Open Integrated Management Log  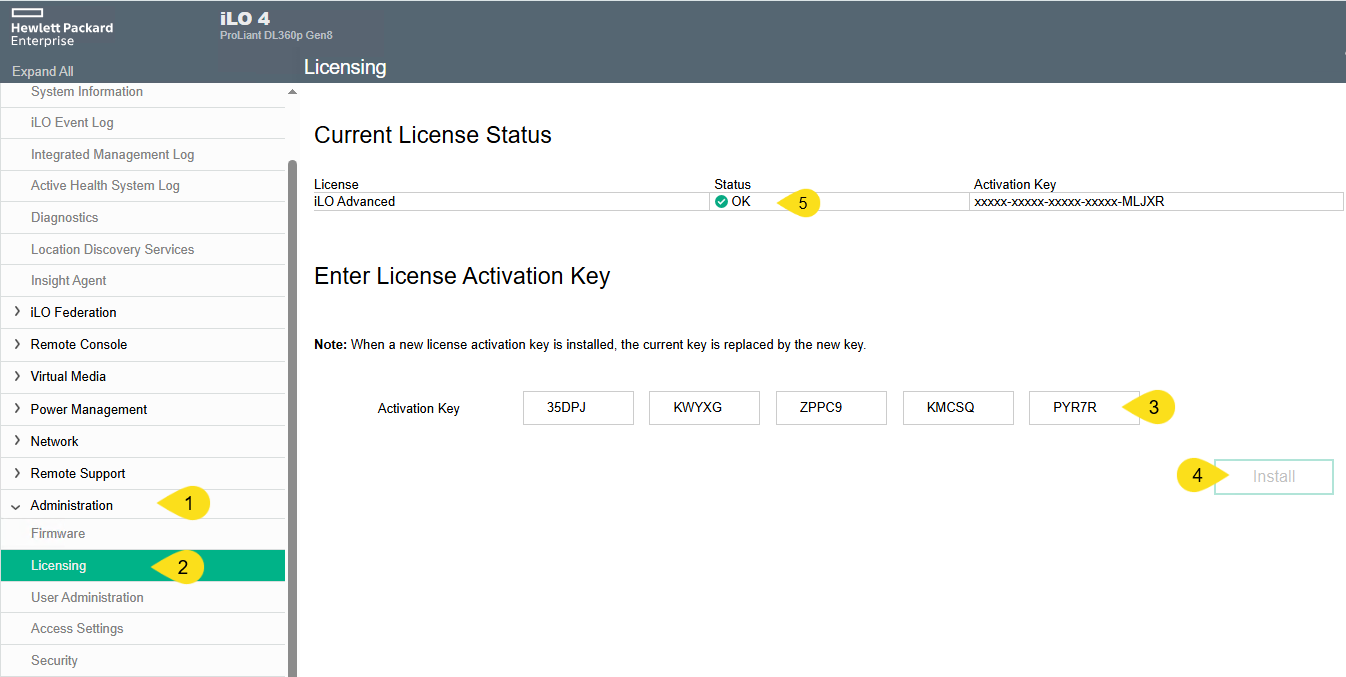tap(113, 155)
